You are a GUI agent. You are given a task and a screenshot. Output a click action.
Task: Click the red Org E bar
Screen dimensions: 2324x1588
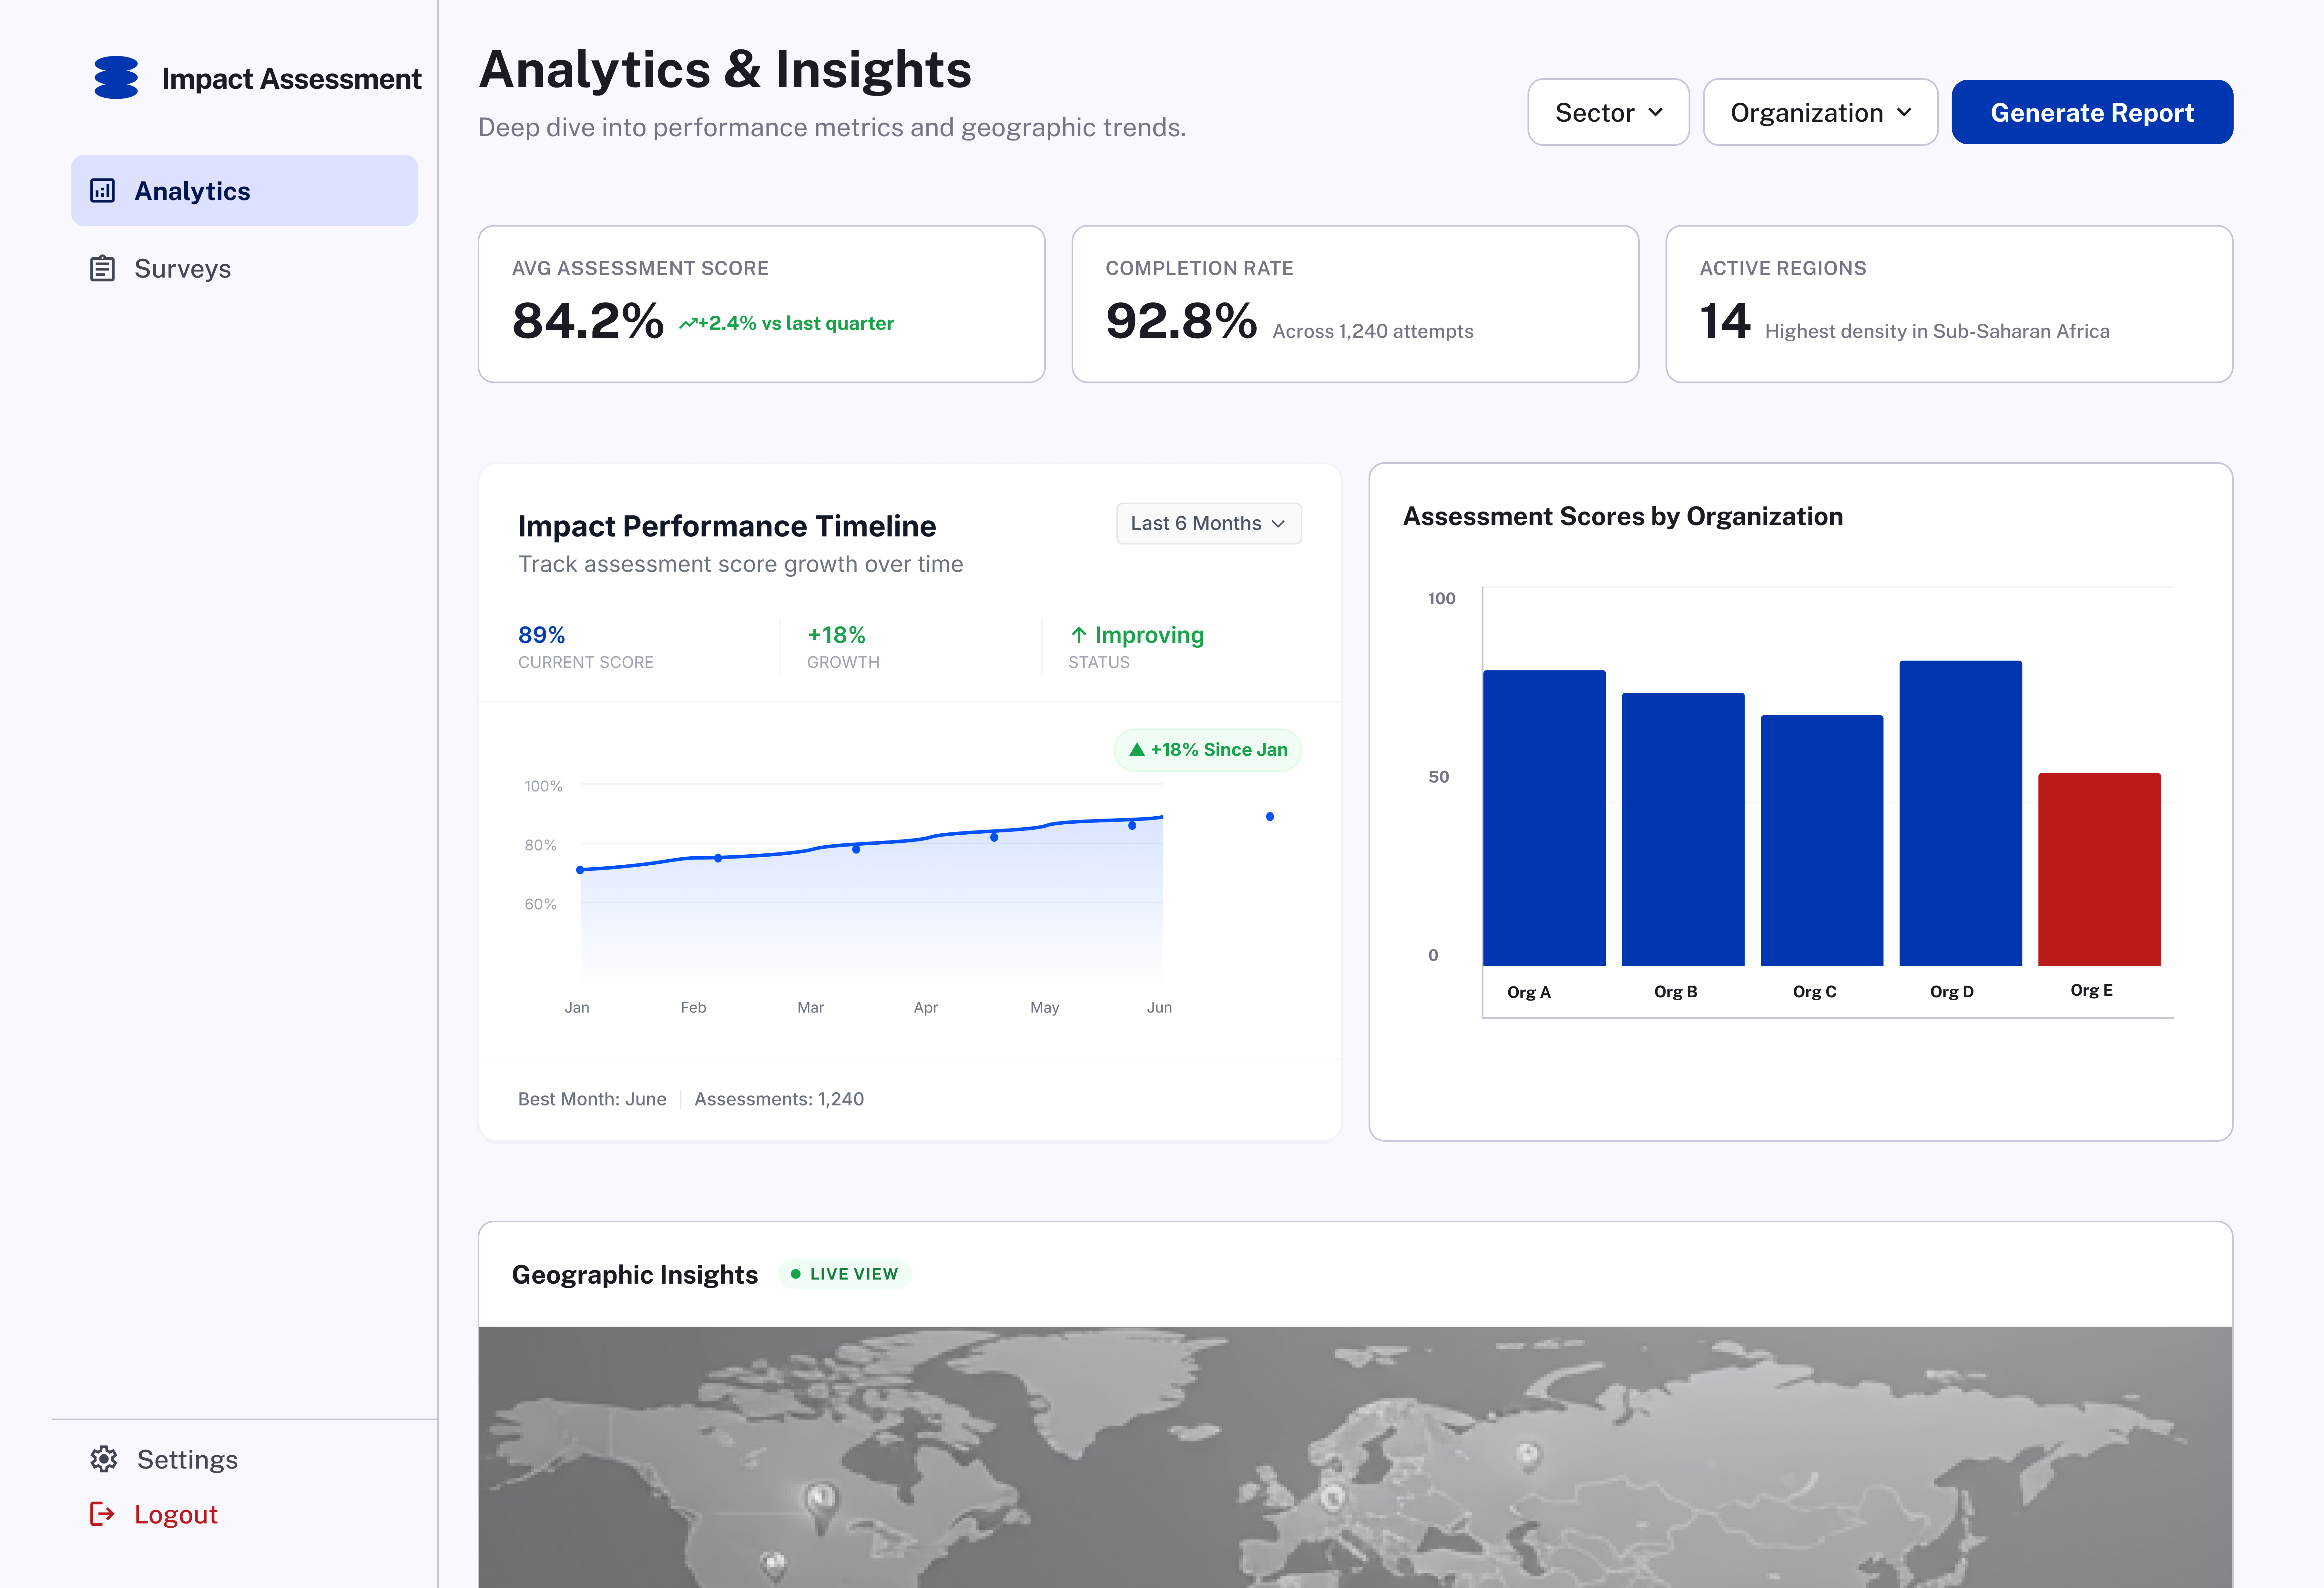click(x=2100, y=869)
